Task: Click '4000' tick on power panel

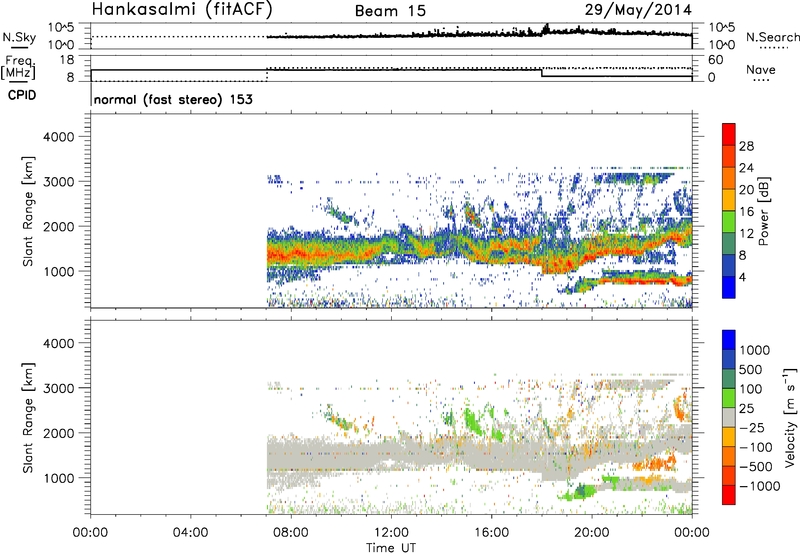Action: pyautogui.click(x=58, y=137)
